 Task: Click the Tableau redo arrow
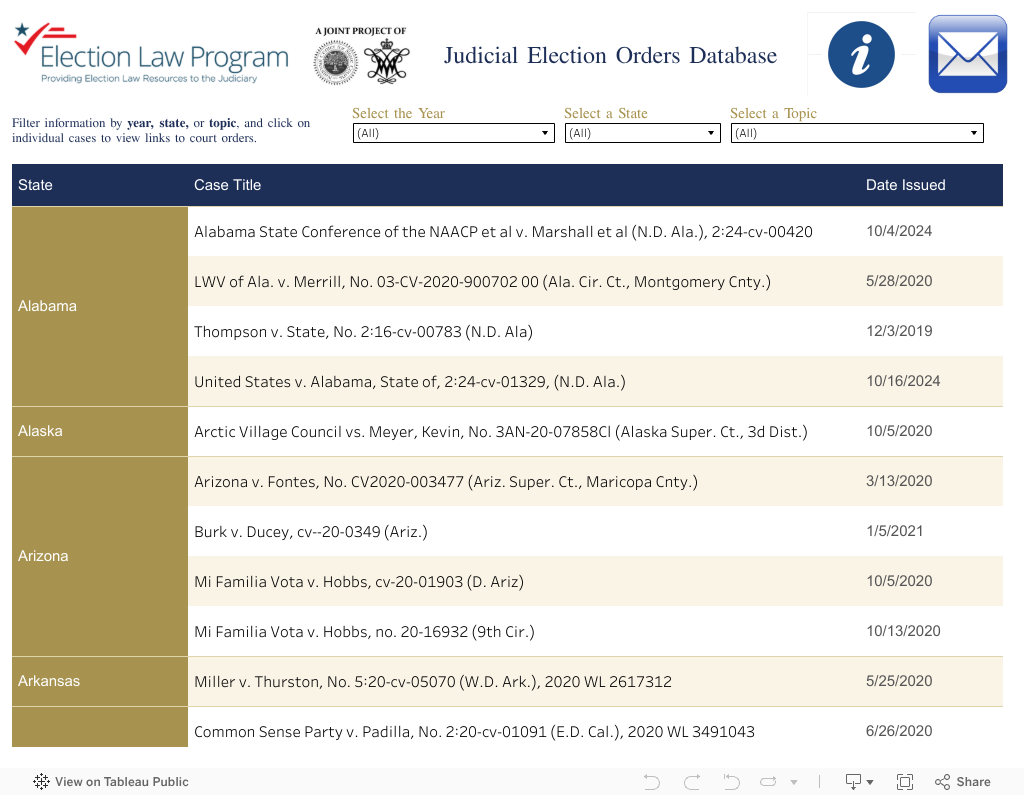[x=691, y=782]
